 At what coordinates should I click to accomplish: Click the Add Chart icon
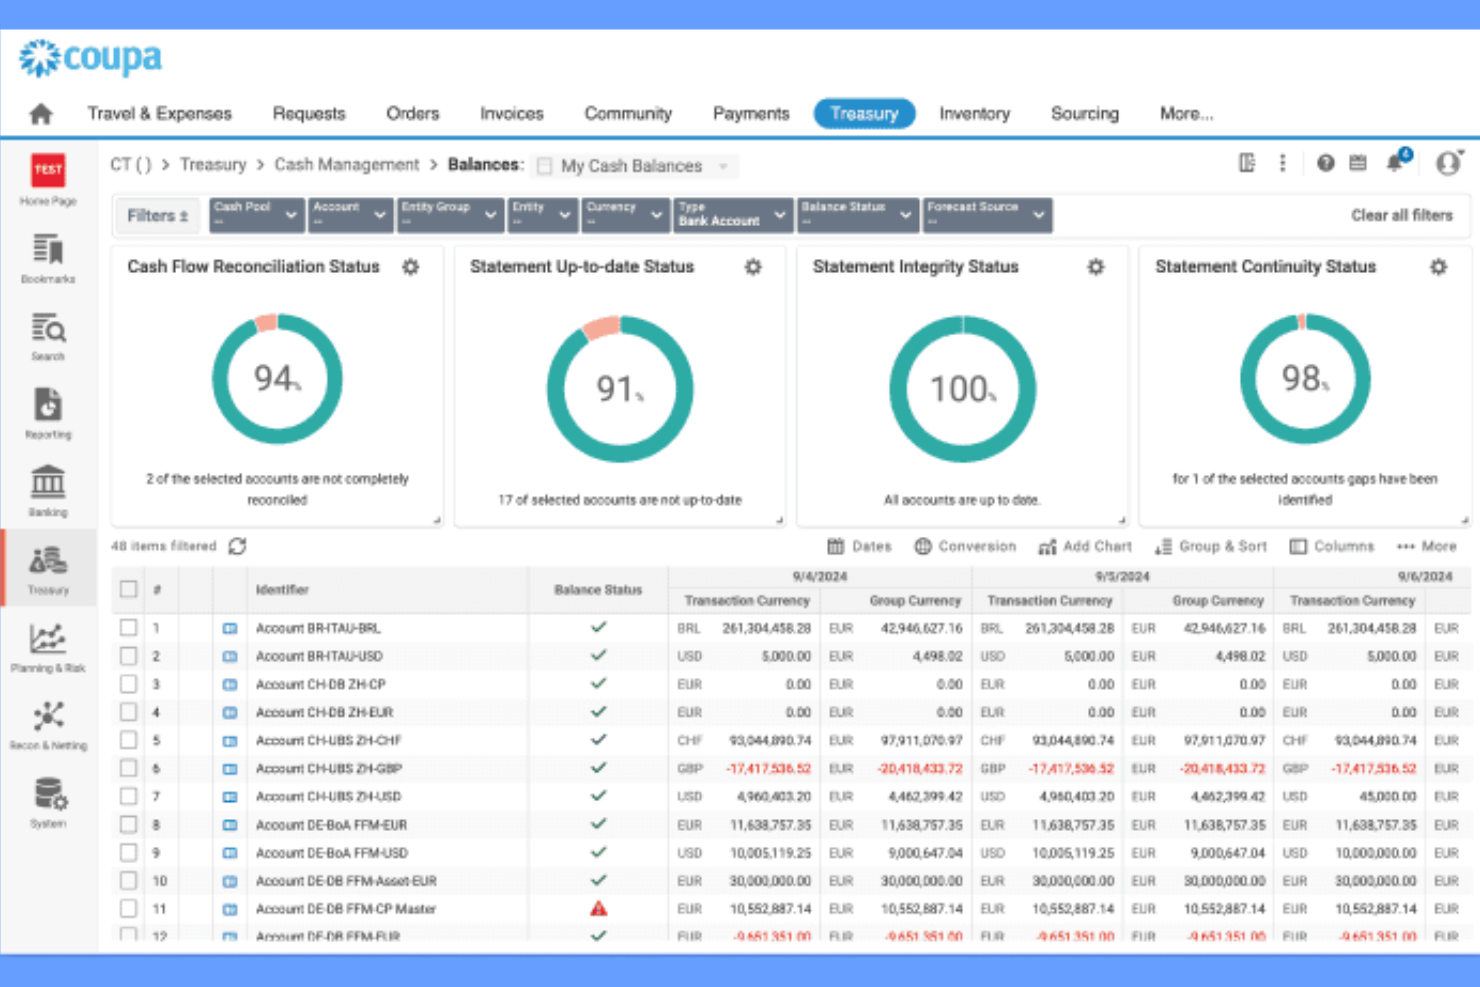(x=1047, y=546)
